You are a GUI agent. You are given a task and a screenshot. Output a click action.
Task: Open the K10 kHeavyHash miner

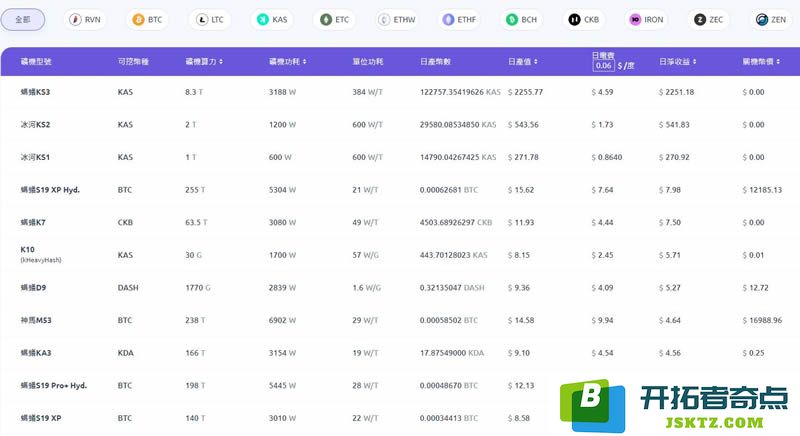41,254
